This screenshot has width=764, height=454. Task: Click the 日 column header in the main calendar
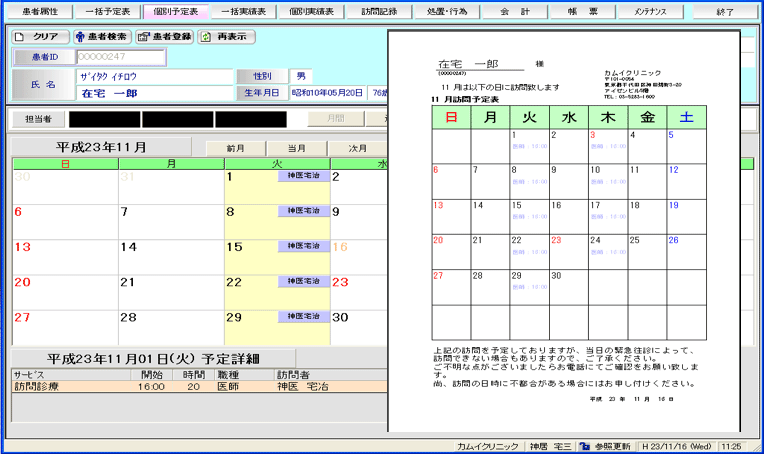click(x=65, y=164)
